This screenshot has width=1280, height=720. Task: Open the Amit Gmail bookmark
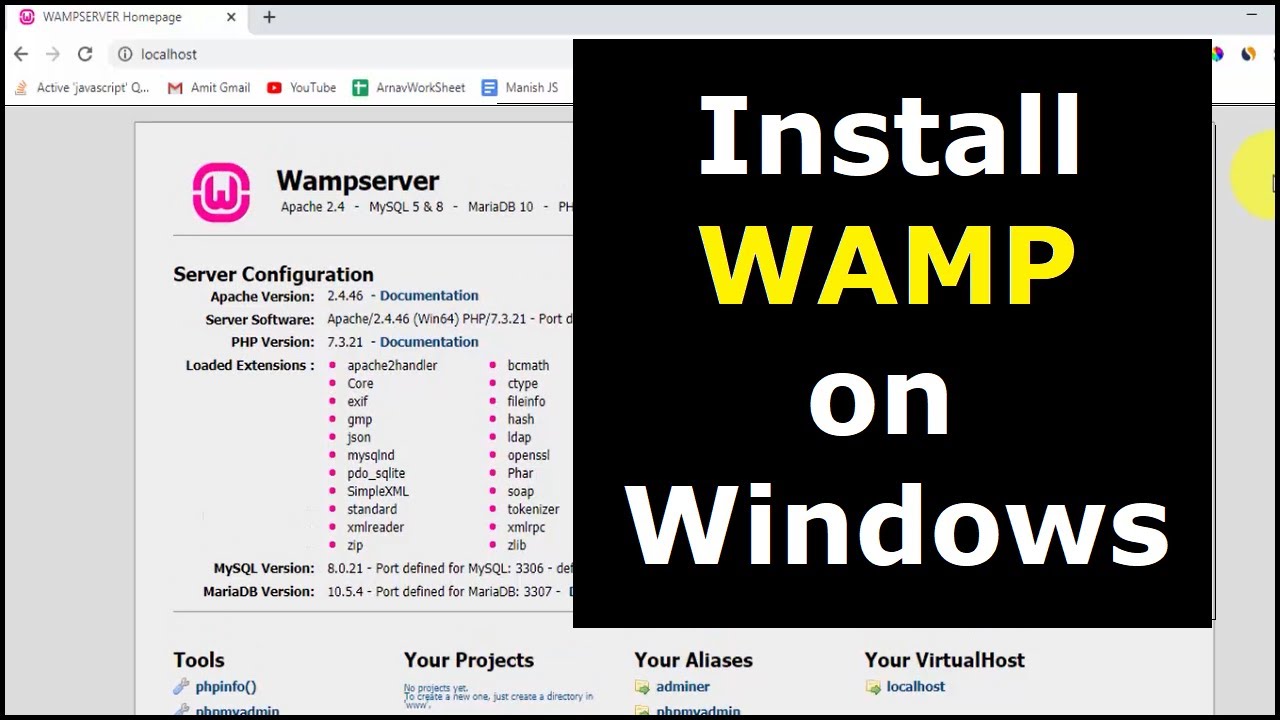coord(209,88)
